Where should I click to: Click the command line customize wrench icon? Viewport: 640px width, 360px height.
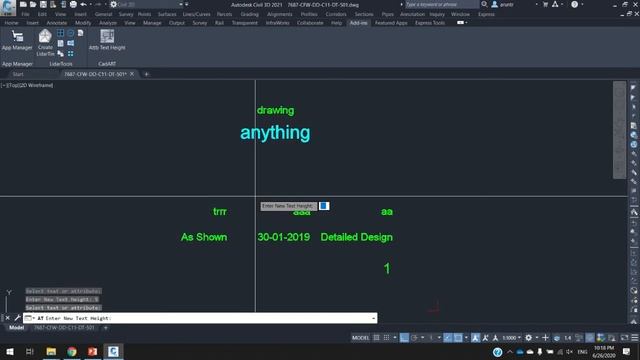click(x=18, y=318)
